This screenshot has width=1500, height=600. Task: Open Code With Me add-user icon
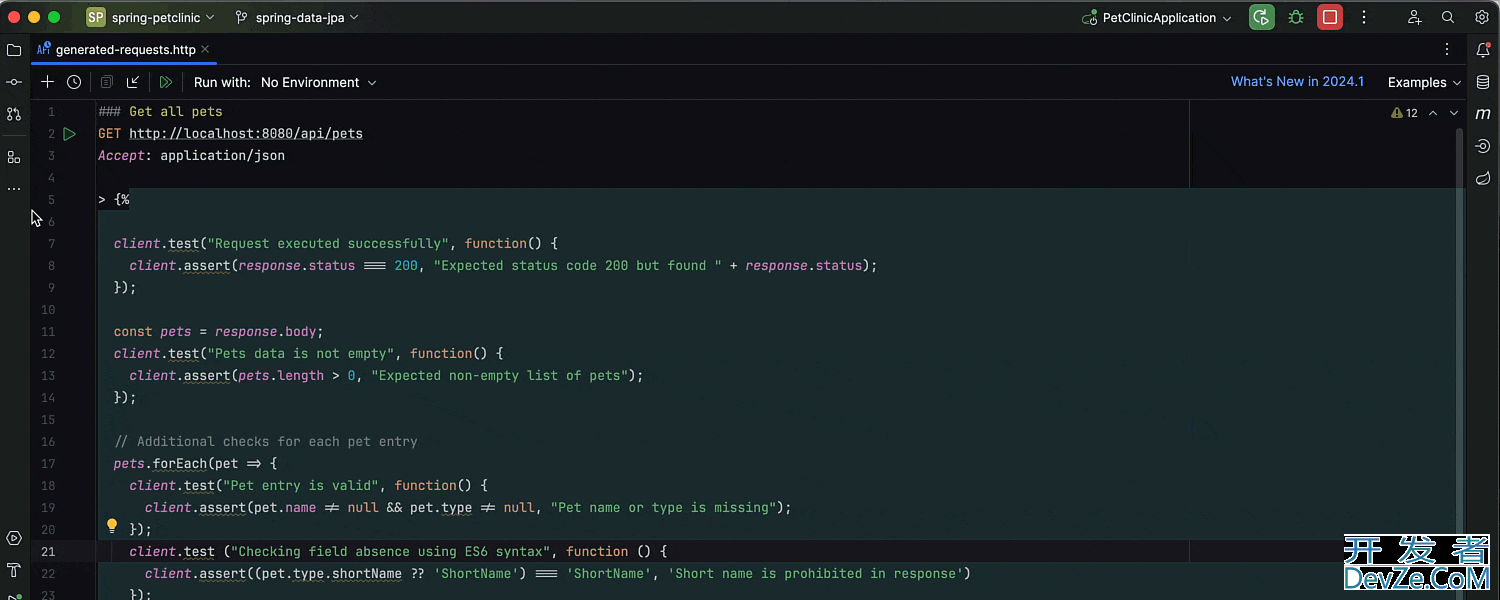tap(1414, 17)
